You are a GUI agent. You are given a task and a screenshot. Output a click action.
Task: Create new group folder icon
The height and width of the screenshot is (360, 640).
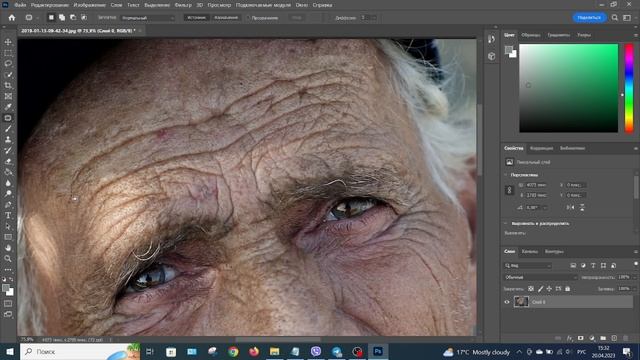603,338
